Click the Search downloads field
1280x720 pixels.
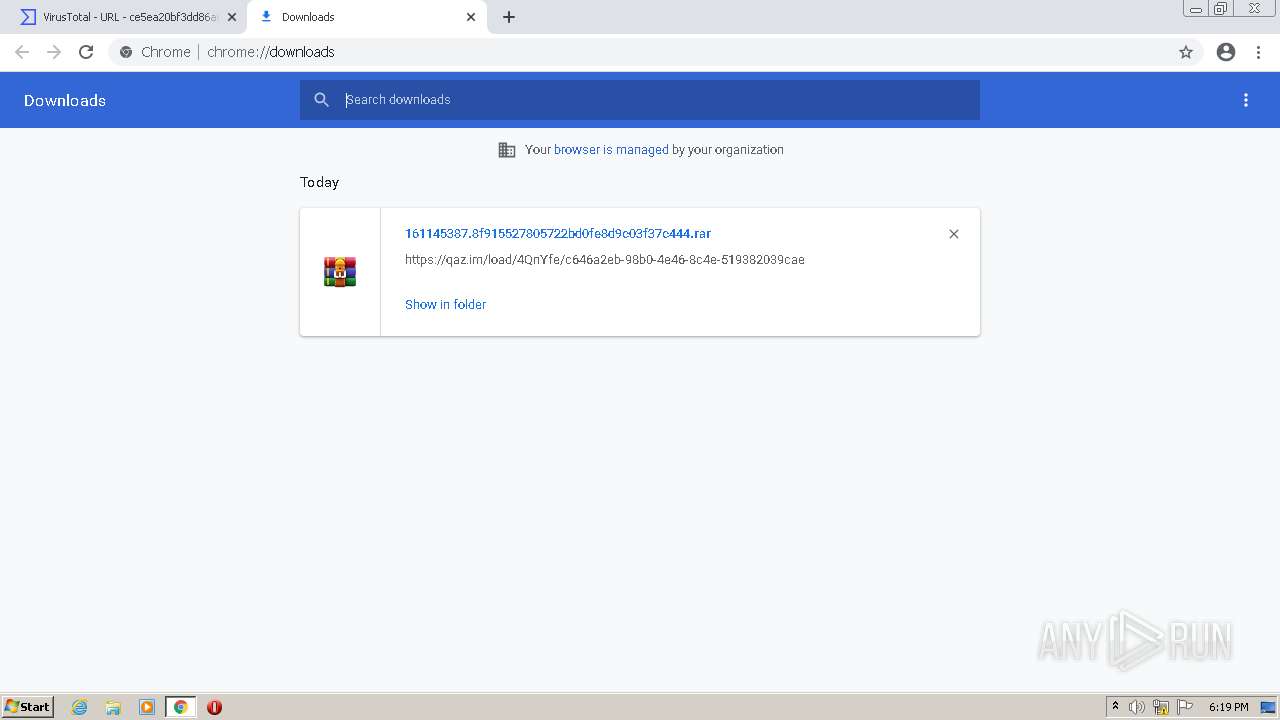coord(640,100)
